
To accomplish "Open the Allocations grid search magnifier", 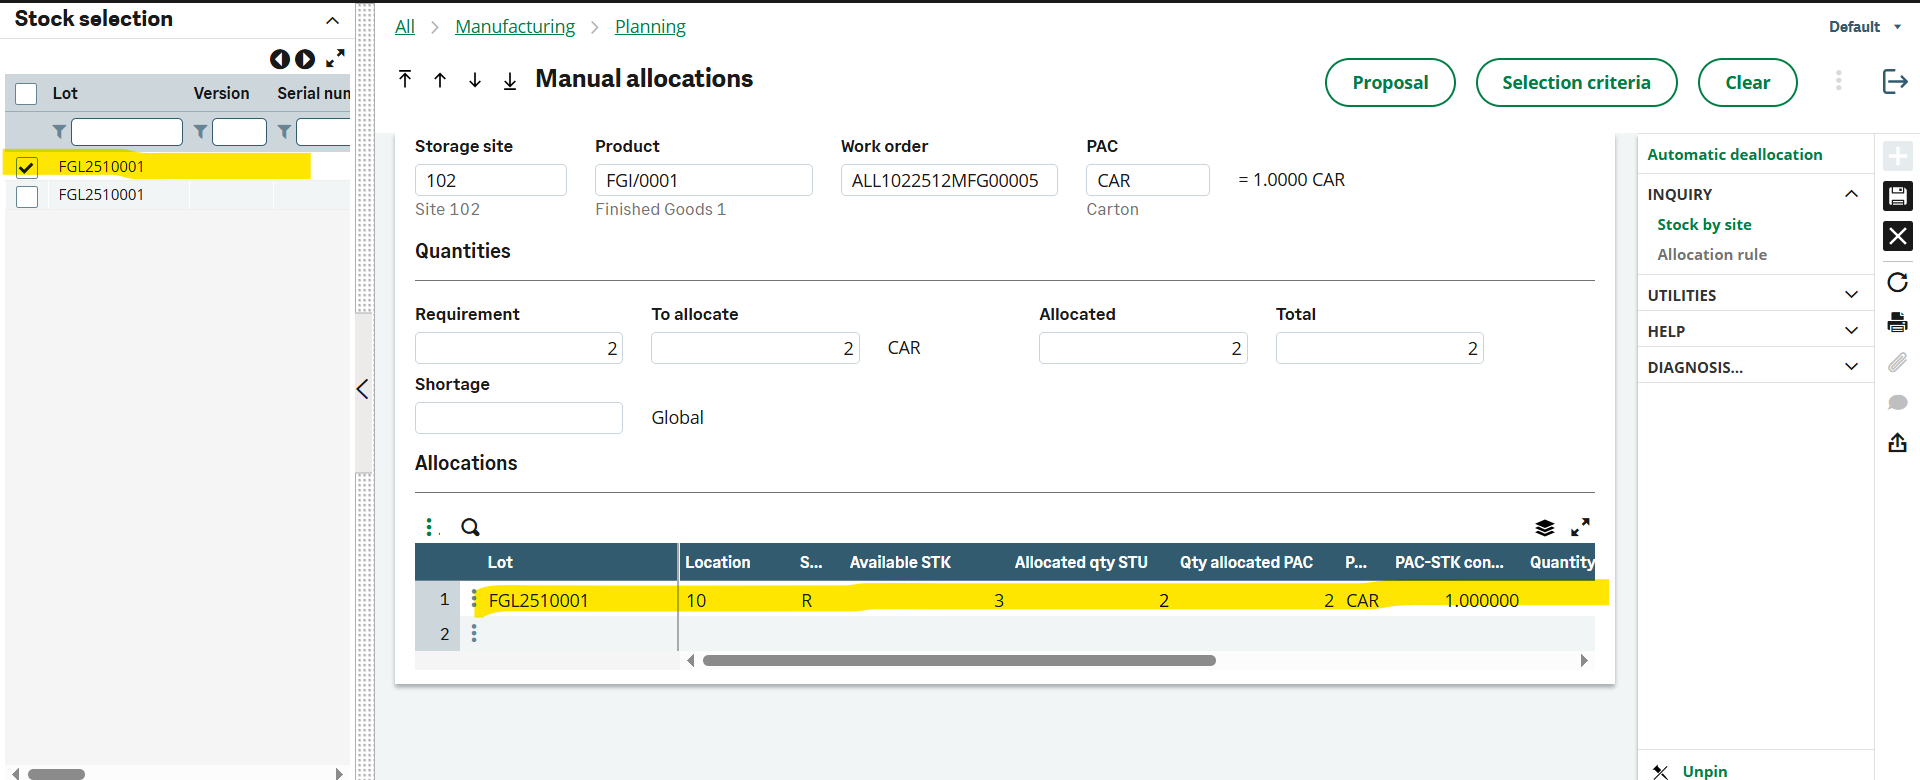I will point(470,527).
